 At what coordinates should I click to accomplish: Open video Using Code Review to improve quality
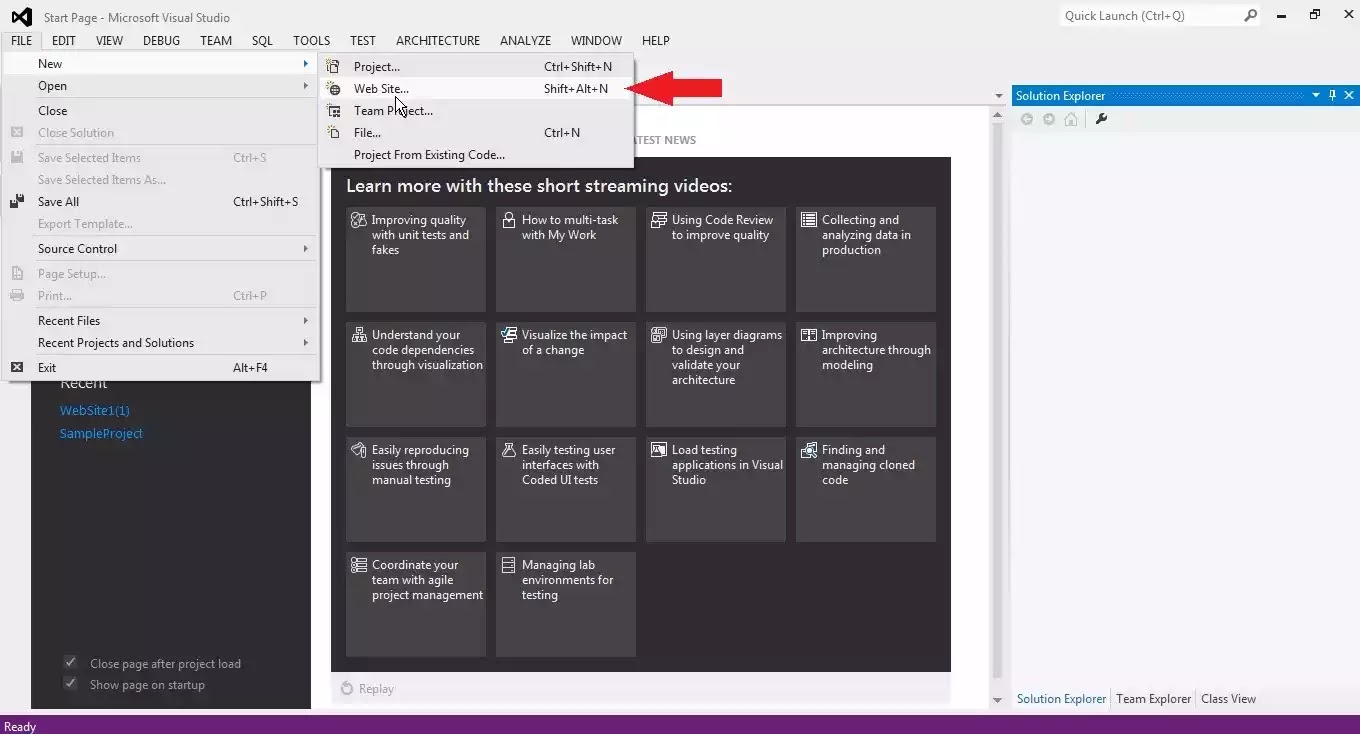coord(716,259)
